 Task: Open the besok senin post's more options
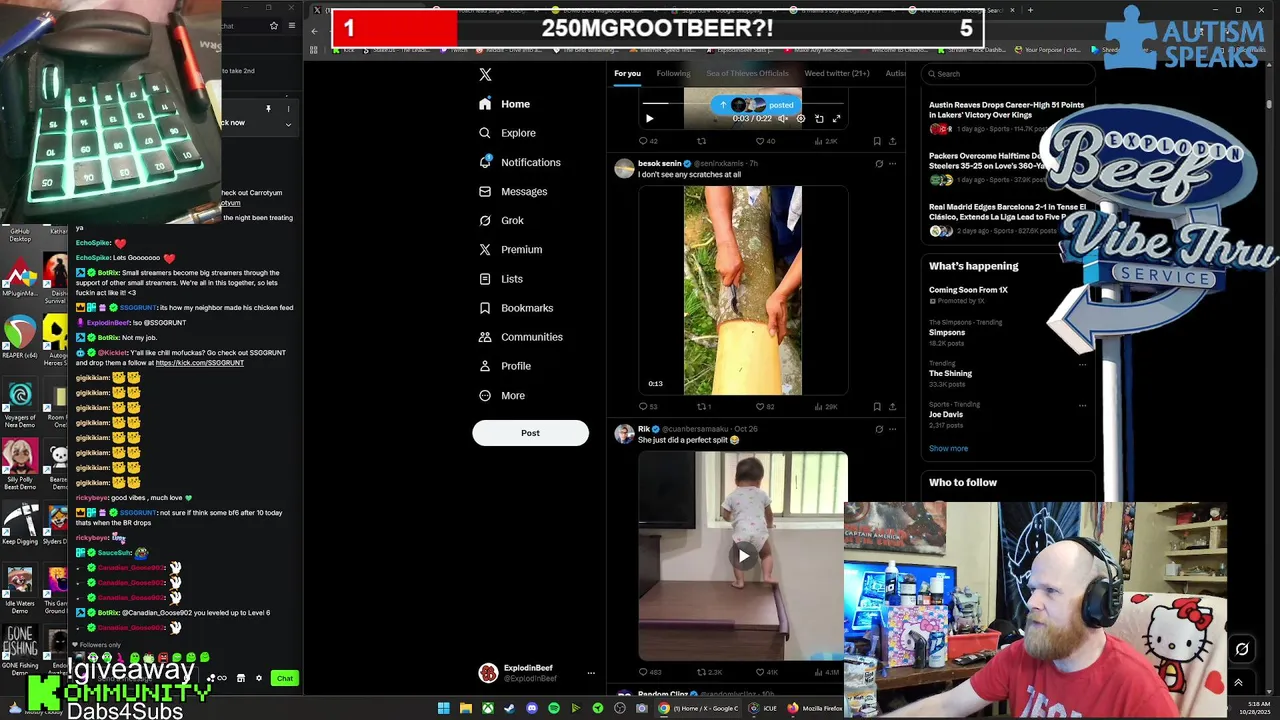point(892,164)
